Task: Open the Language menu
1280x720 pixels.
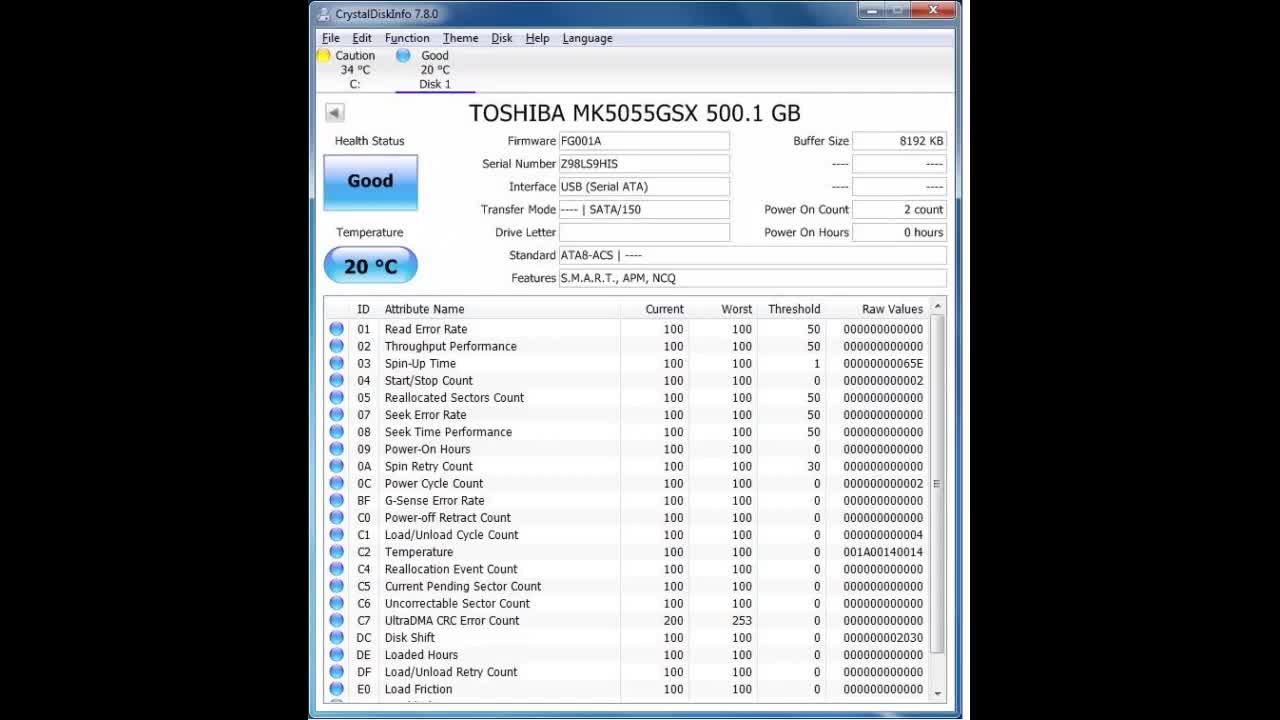Action: pyautogui.click(x=587, y=38)
